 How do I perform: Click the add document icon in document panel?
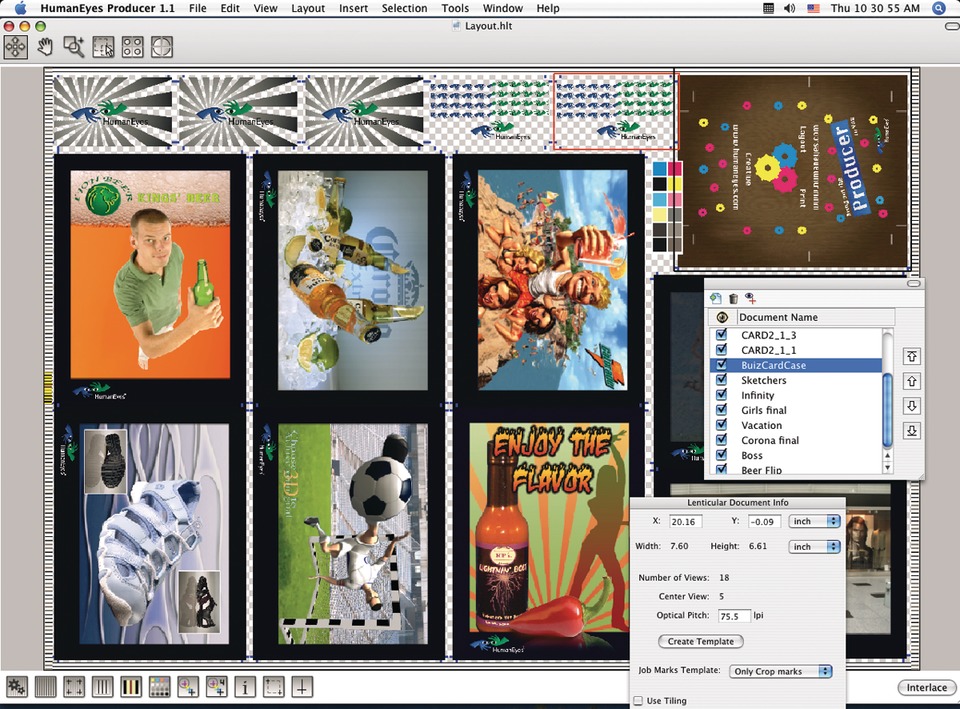point(716,298)
